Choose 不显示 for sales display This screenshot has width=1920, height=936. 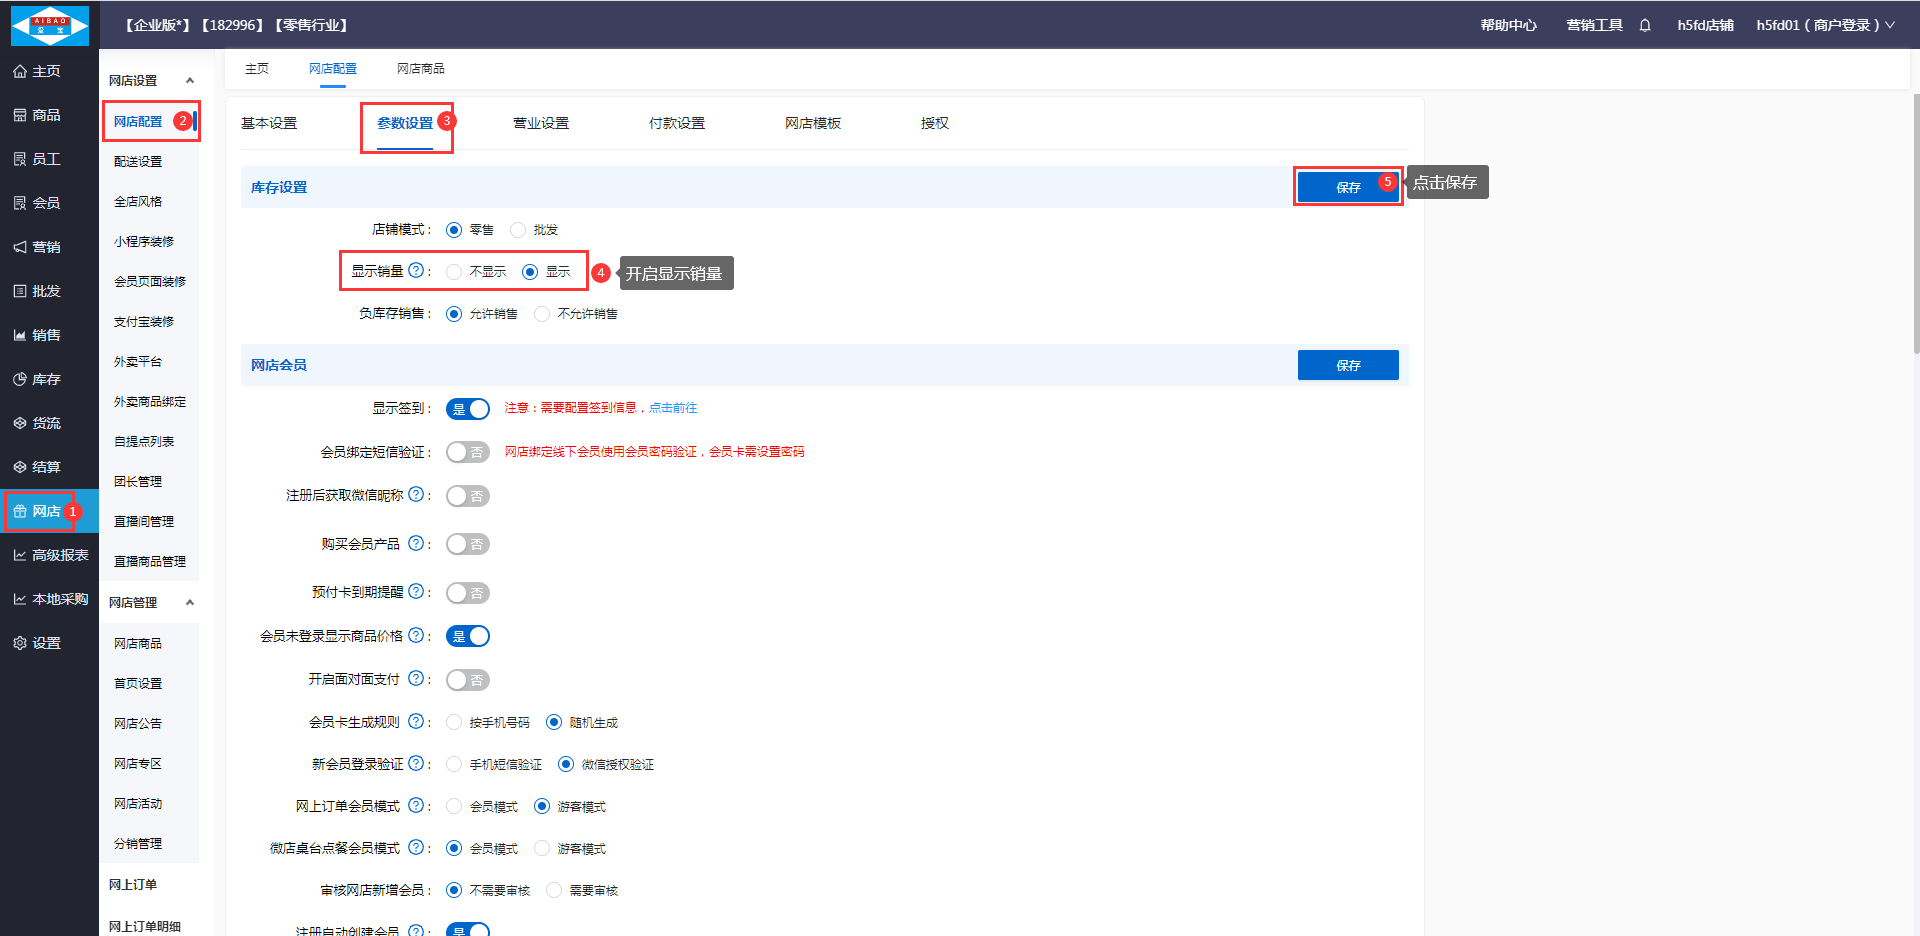[454, 272]
